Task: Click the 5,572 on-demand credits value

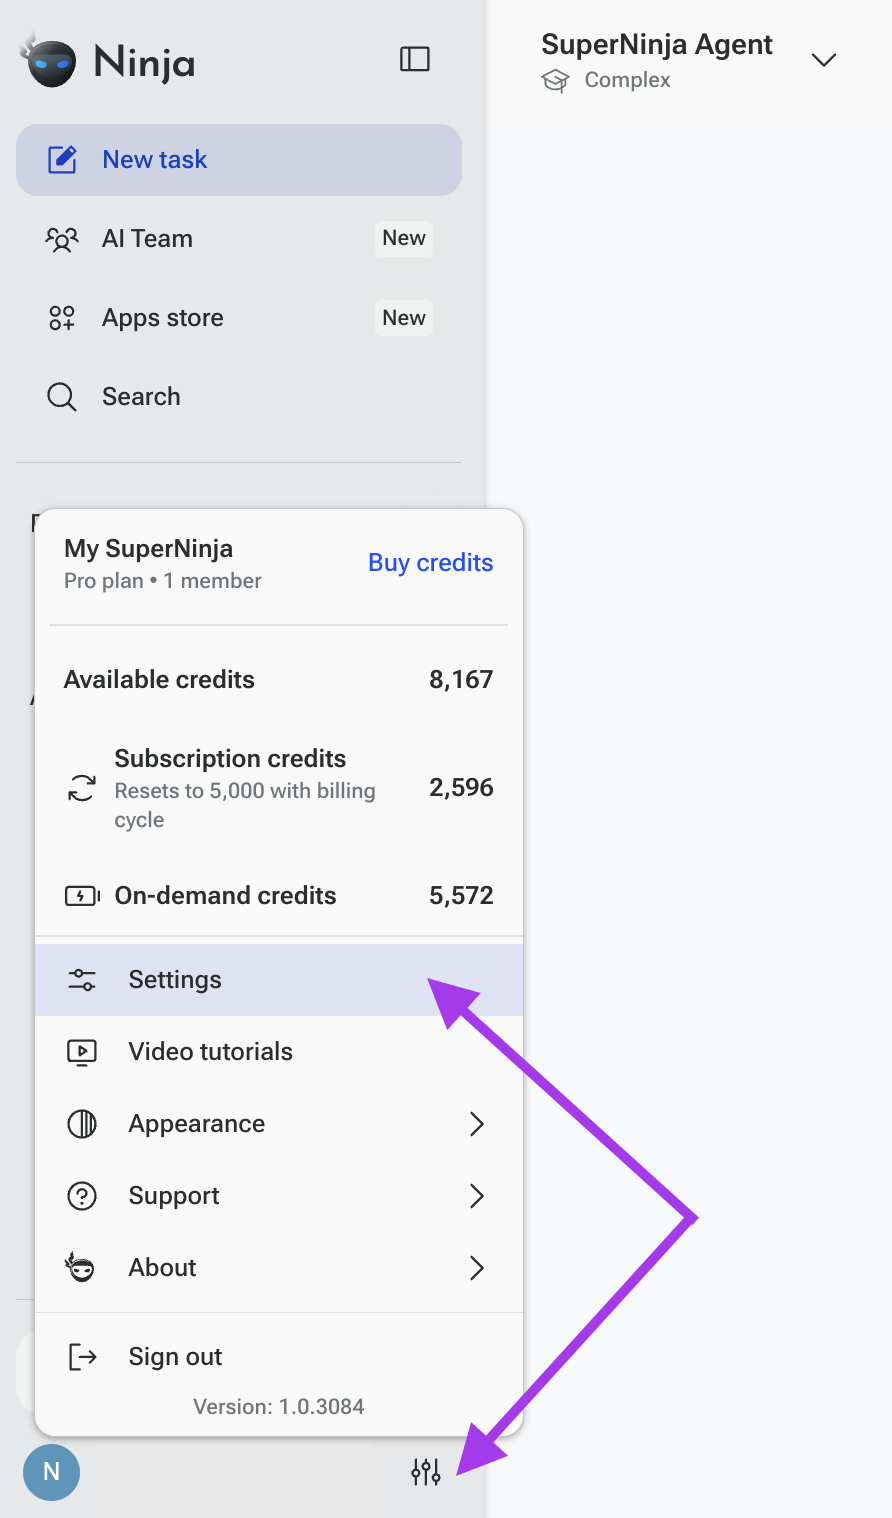Action: pos(461,896)
